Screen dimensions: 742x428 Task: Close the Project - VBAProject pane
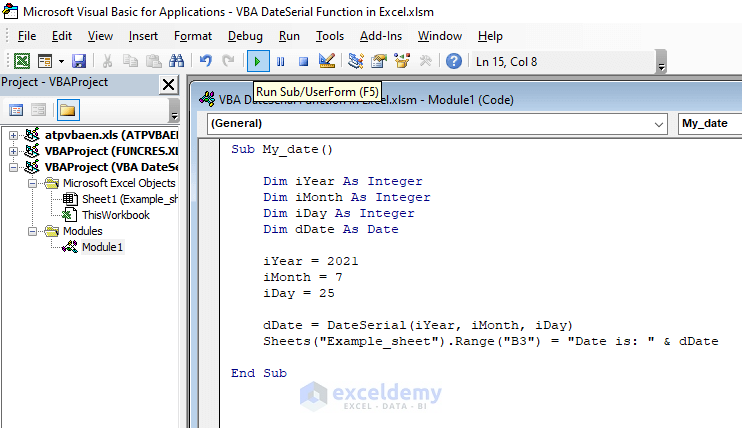point(168,85)
